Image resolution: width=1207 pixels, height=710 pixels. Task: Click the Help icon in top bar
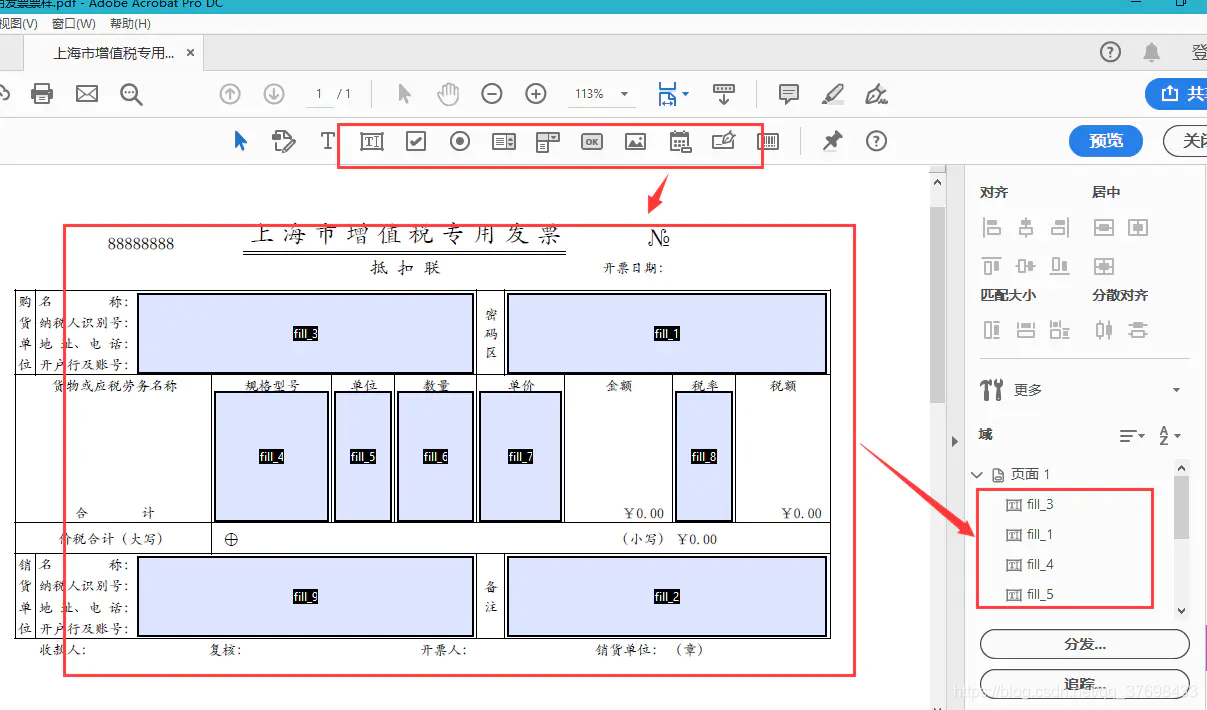(1110, 52)
